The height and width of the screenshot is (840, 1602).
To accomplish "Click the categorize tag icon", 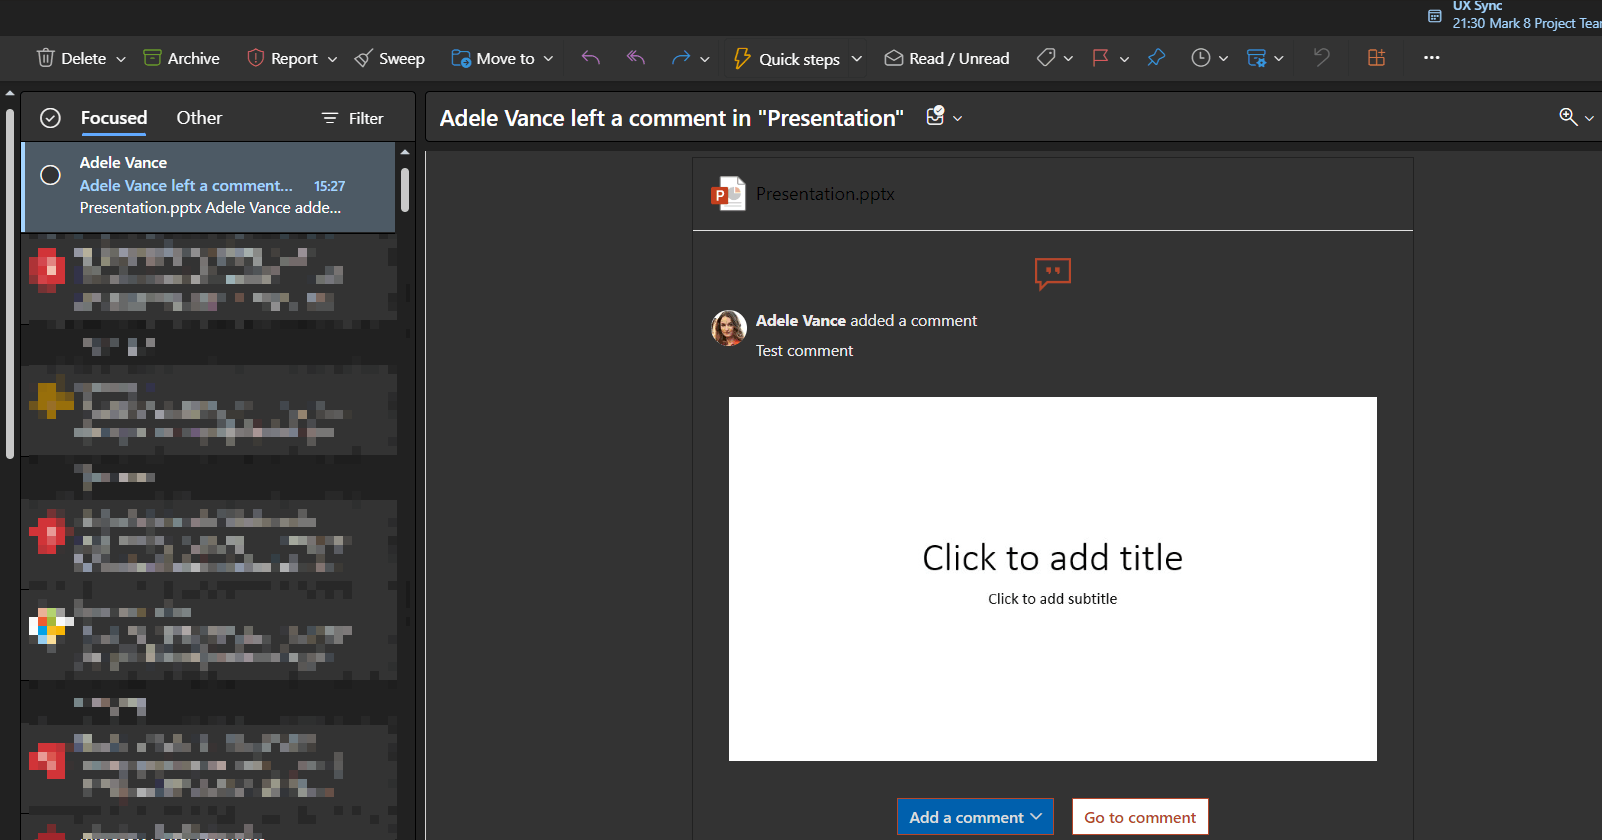I will (1046, 58).
